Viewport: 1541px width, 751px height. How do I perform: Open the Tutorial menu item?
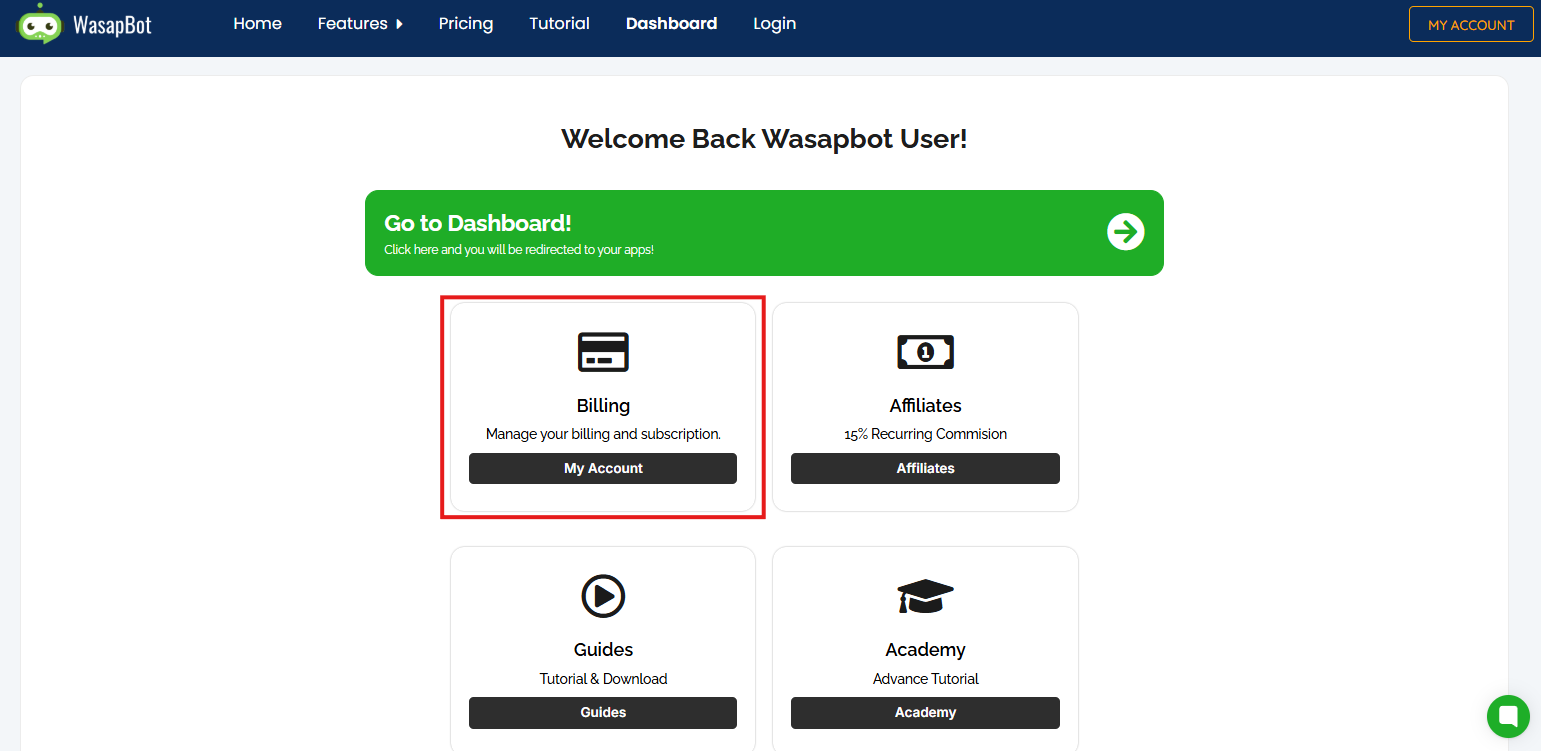[x=559, y=23]
